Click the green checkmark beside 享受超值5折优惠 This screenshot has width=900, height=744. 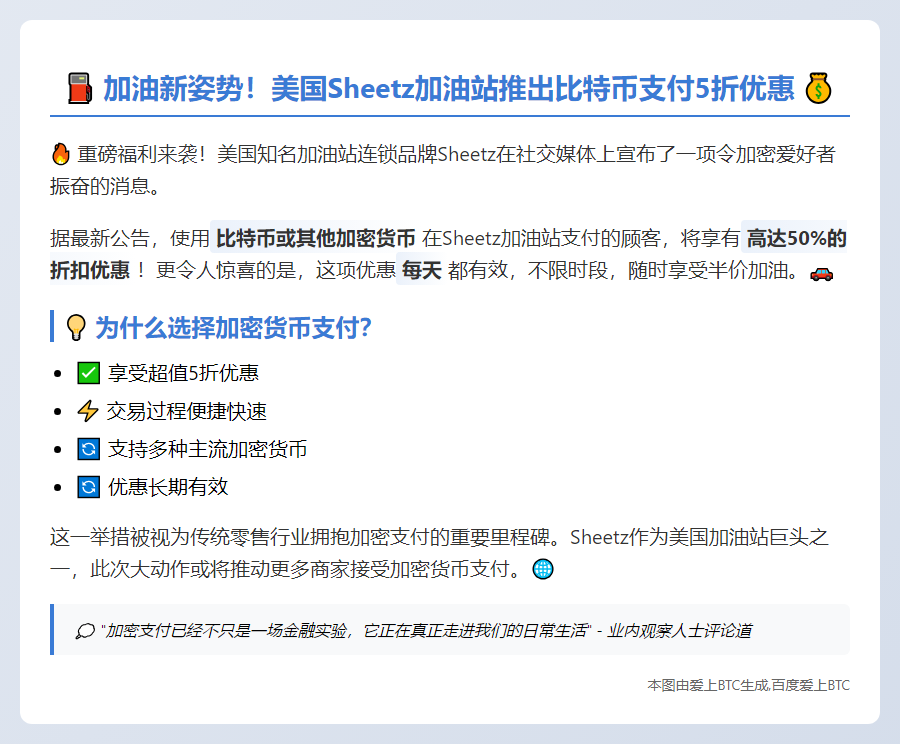88,373
